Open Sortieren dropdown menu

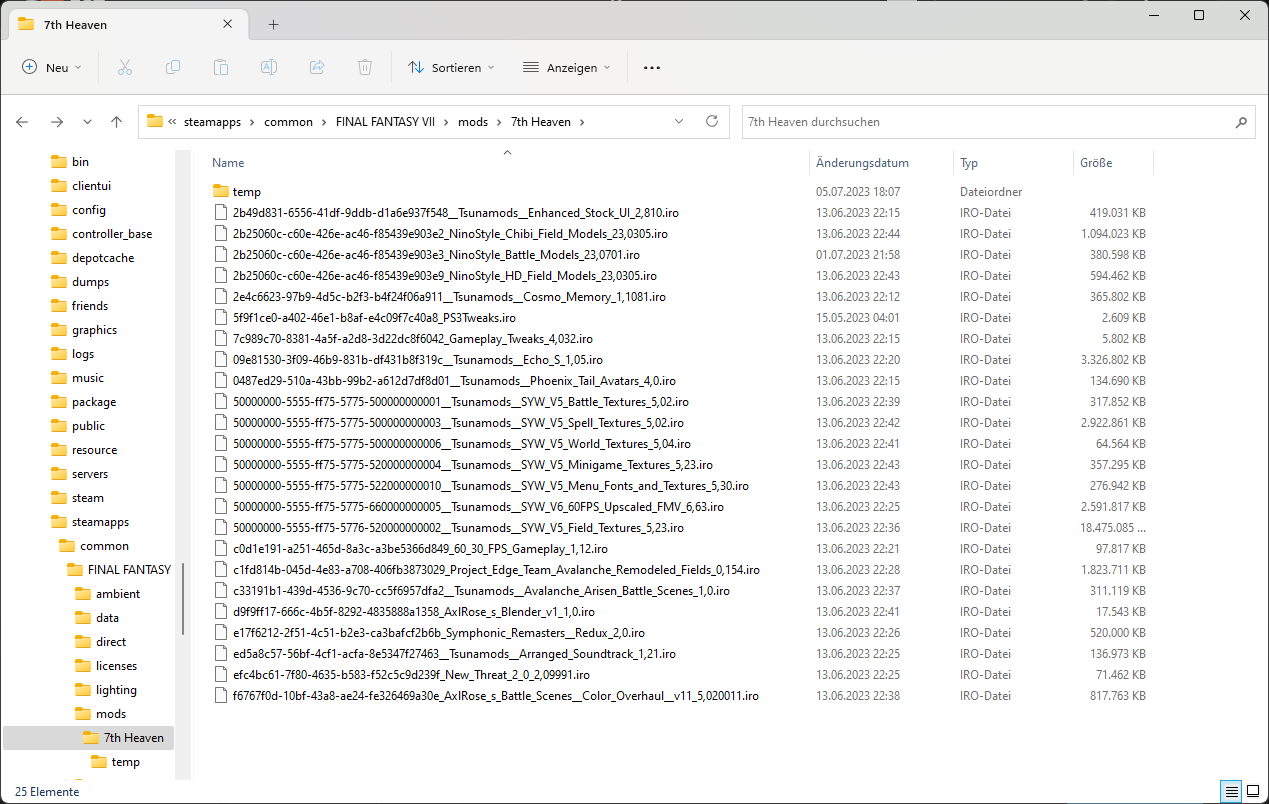click(451, 67)
